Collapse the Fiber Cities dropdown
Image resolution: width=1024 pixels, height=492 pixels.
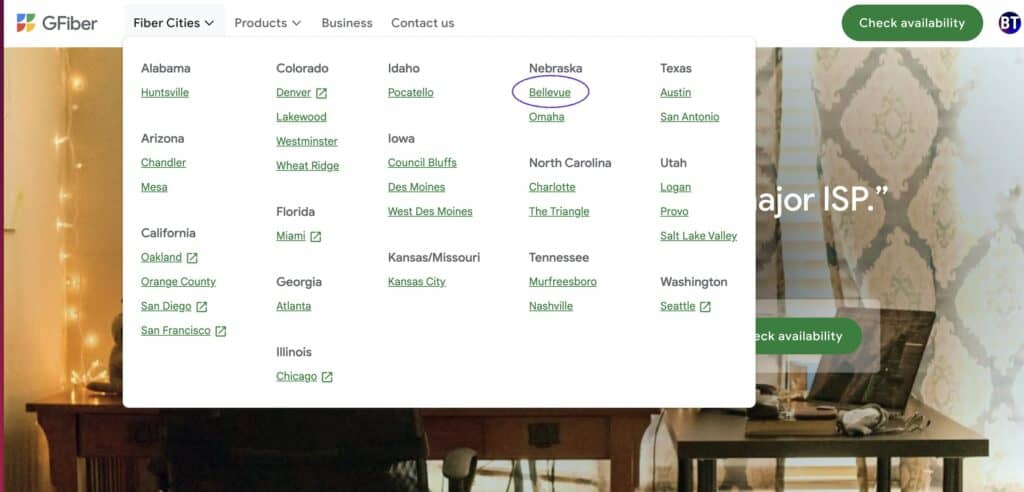tap(174, 23)
